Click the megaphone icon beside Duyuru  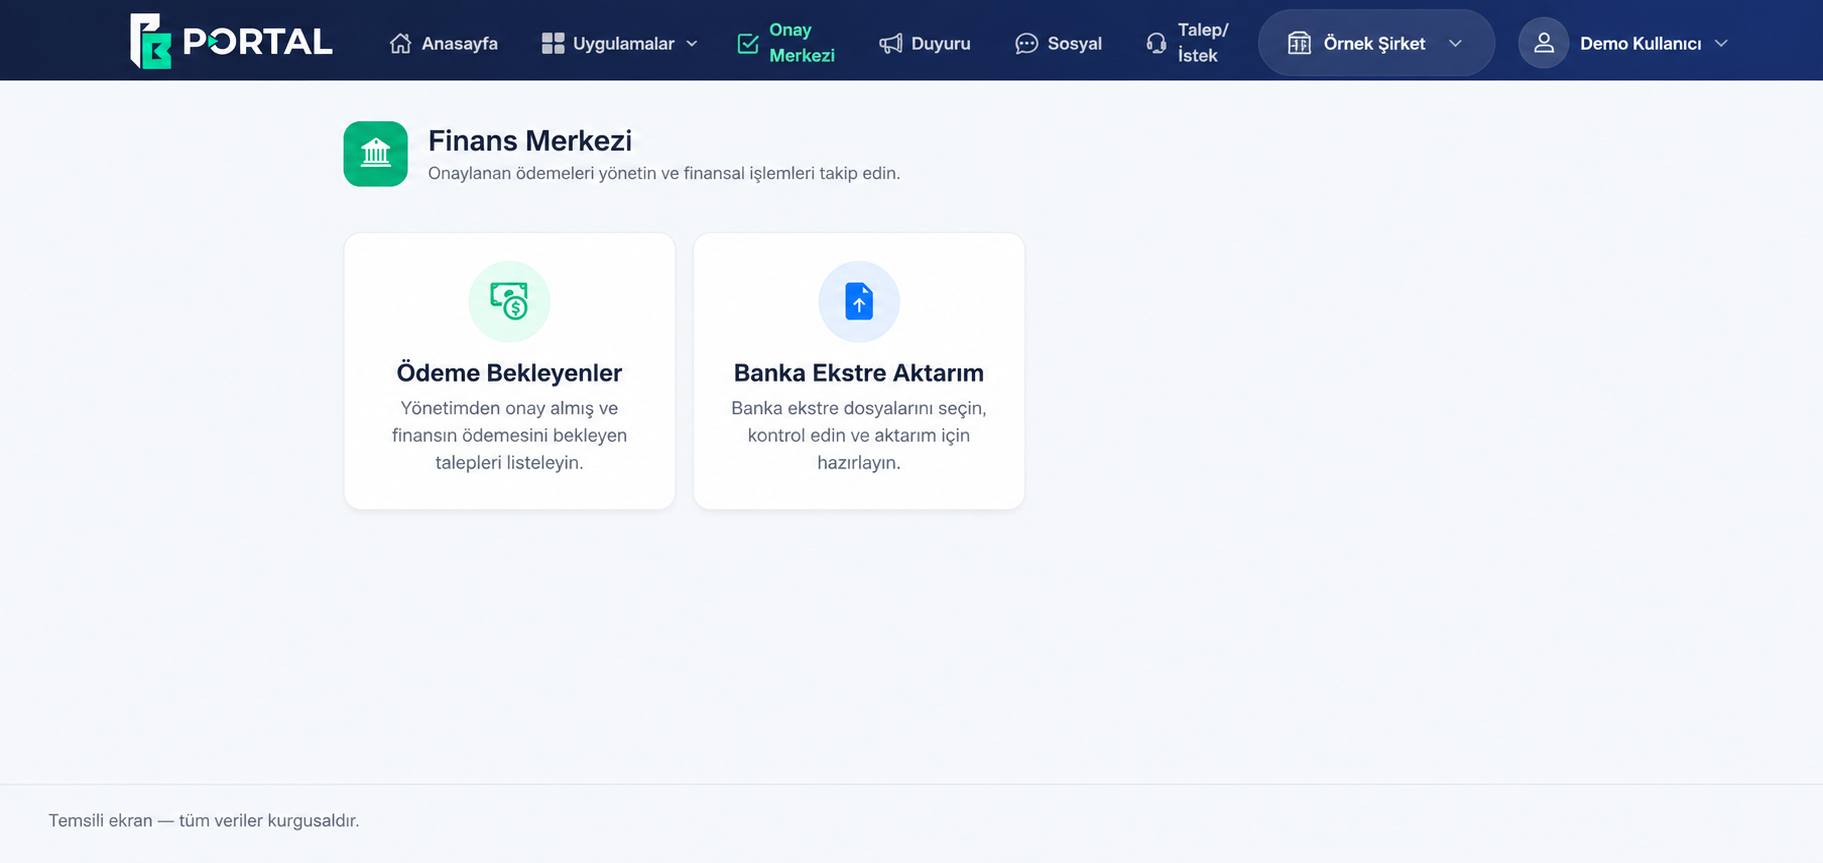890,43
